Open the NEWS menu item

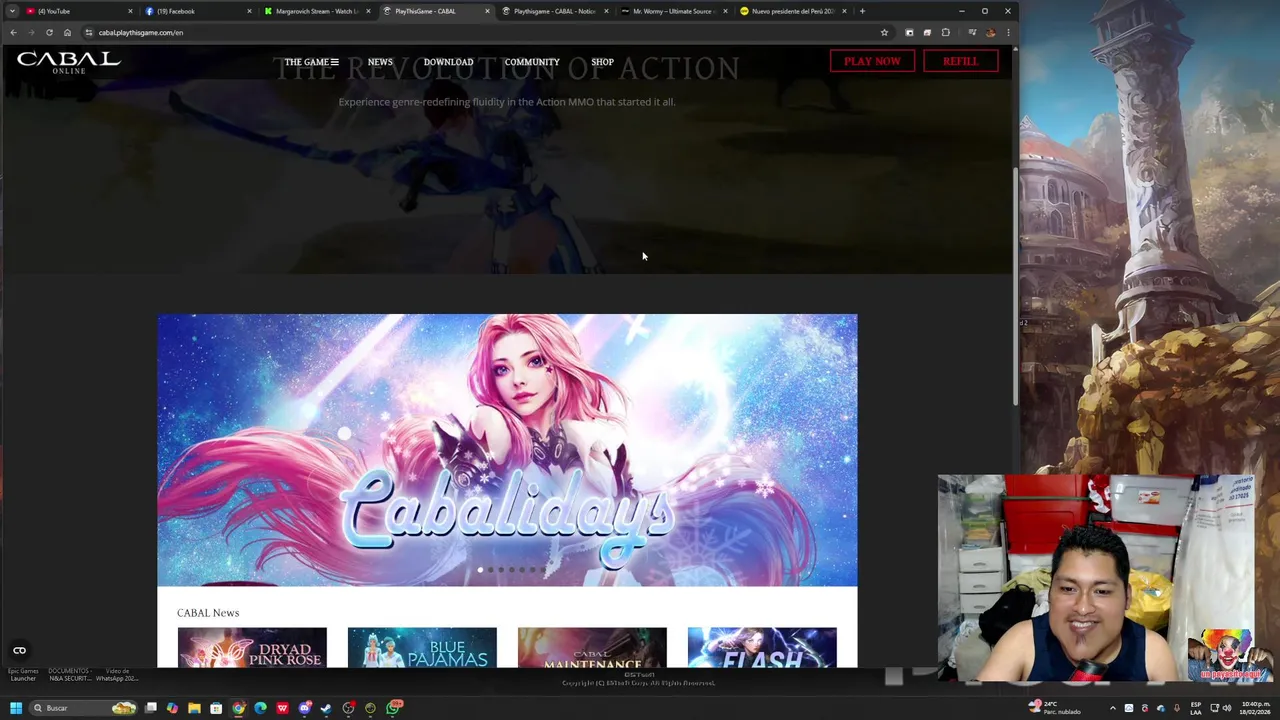[x=380, y=62]
